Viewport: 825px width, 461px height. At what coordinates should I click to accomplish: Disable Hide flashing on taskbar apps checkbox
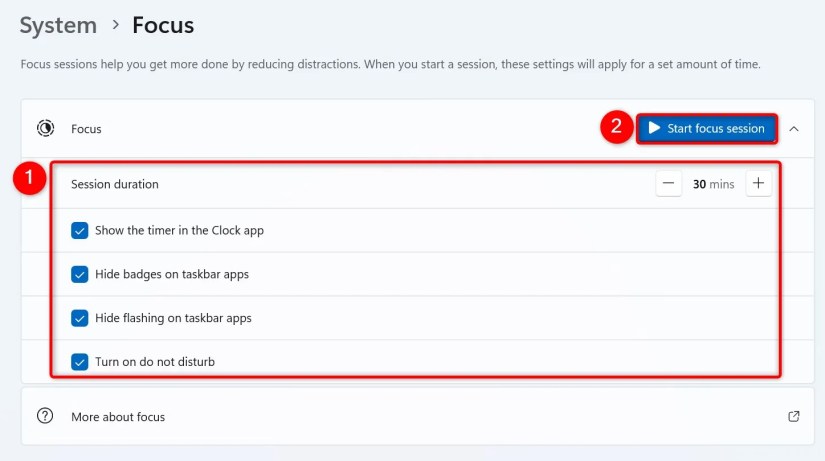(80, 318)
